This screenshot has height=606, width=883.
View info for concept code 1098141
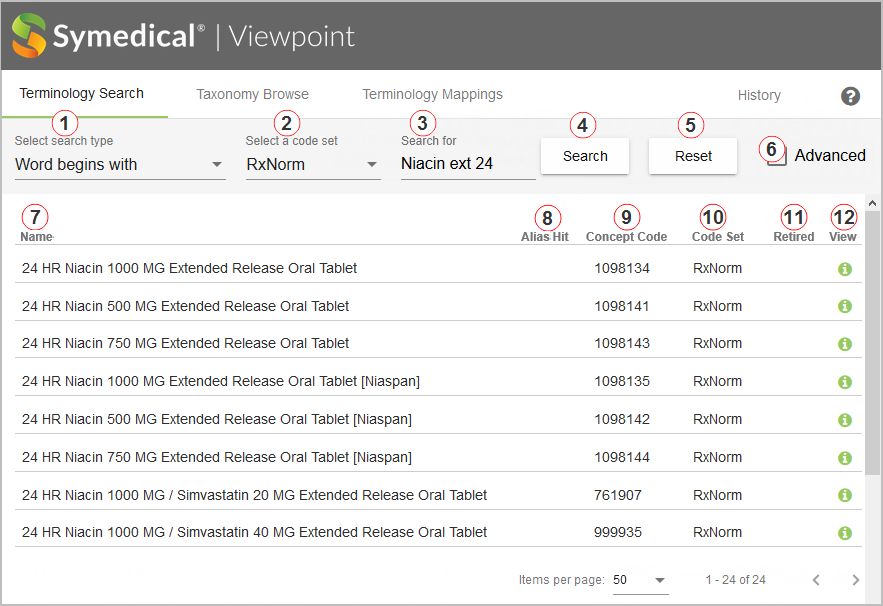tap(845, 306)
